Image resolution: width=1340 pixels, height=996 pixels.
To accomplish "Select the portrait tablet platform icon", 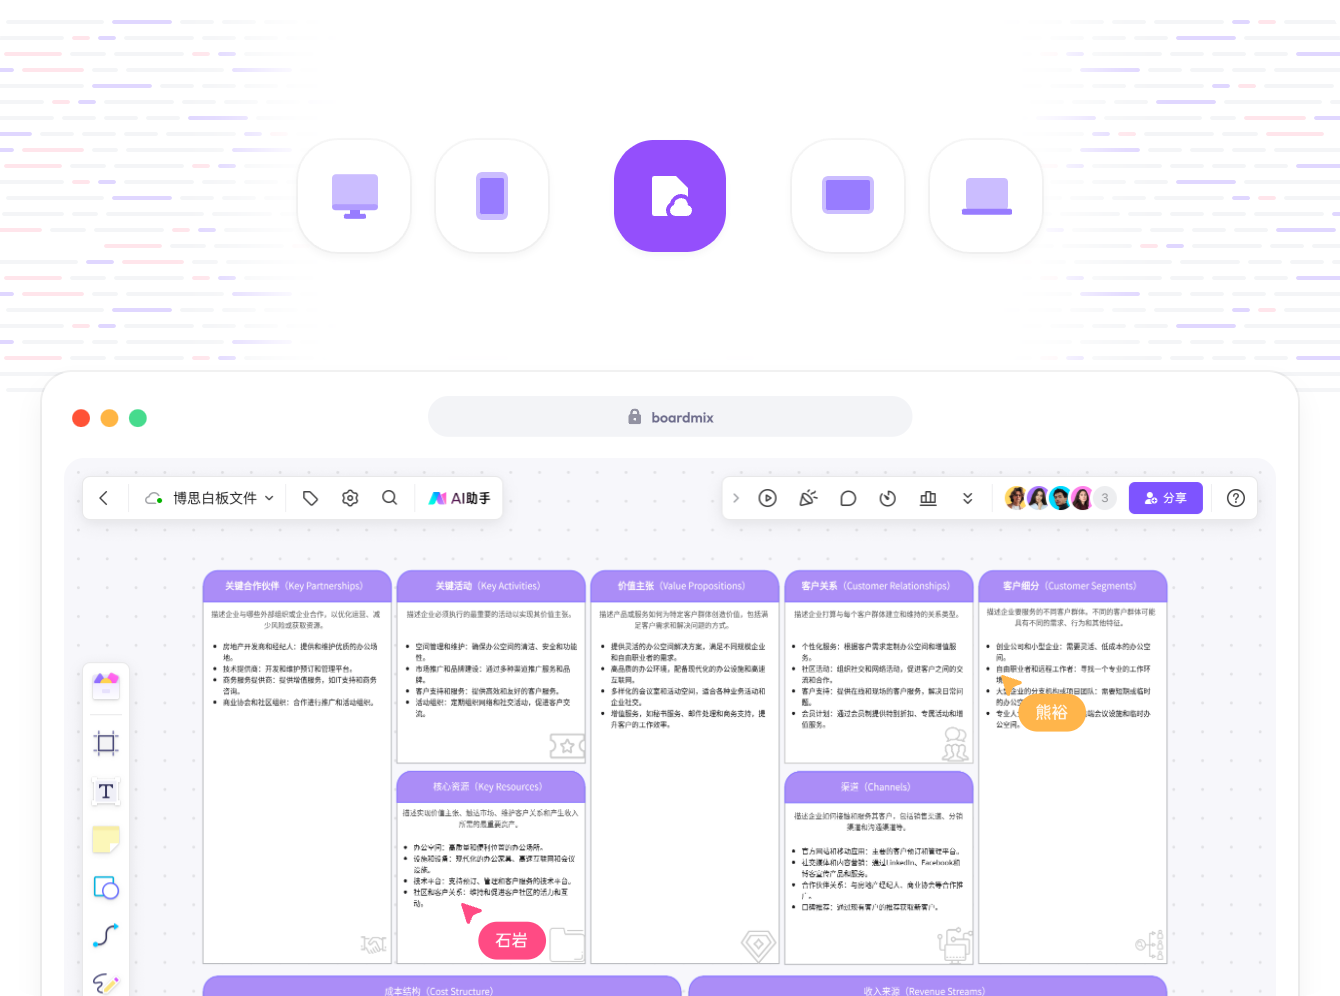I will pyautogui.click(x=492, y=196).
